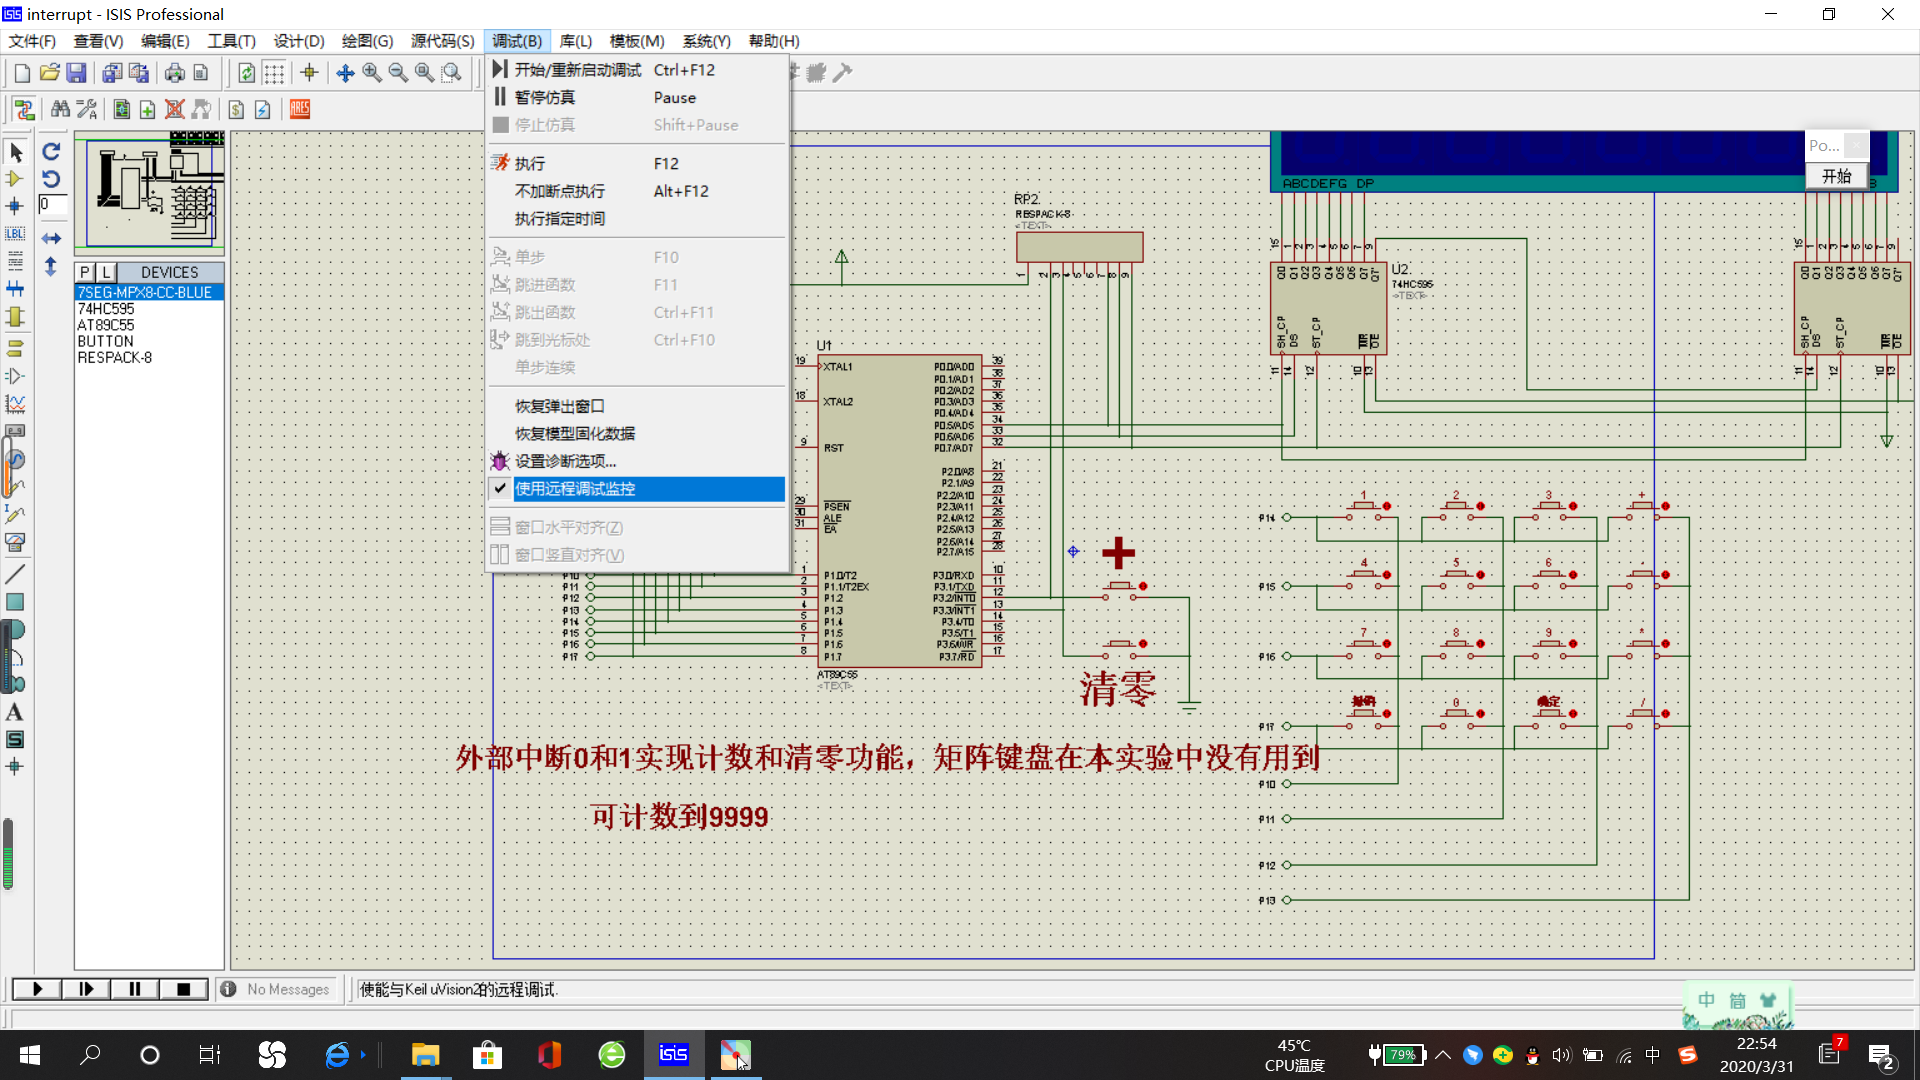Pause simulation using bottom pause button
Viewport: 1920px width, 1080px height.
tap(135, 989)
